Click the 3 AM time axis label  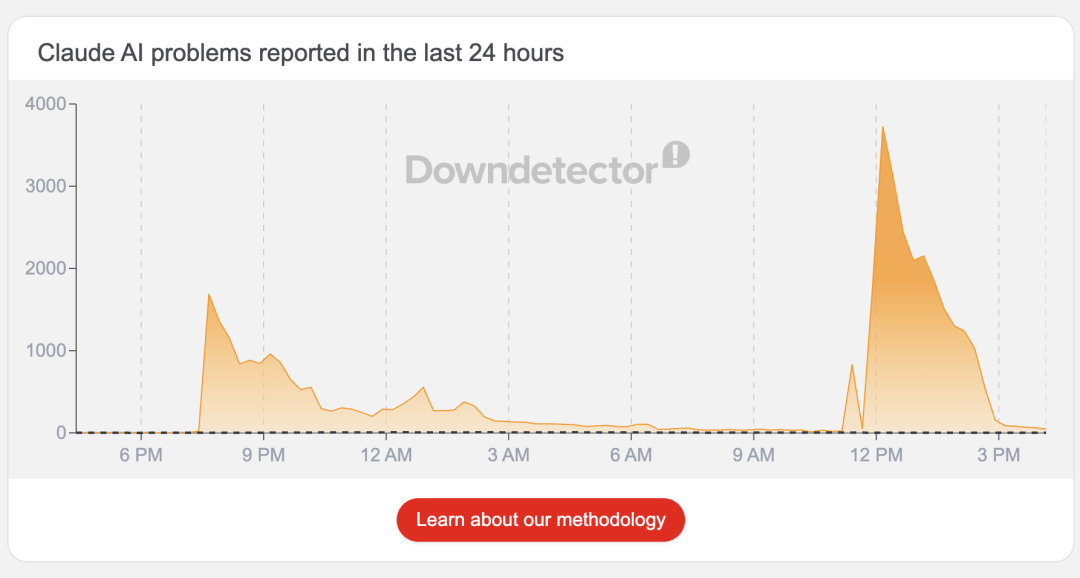(x=508, y=456)
